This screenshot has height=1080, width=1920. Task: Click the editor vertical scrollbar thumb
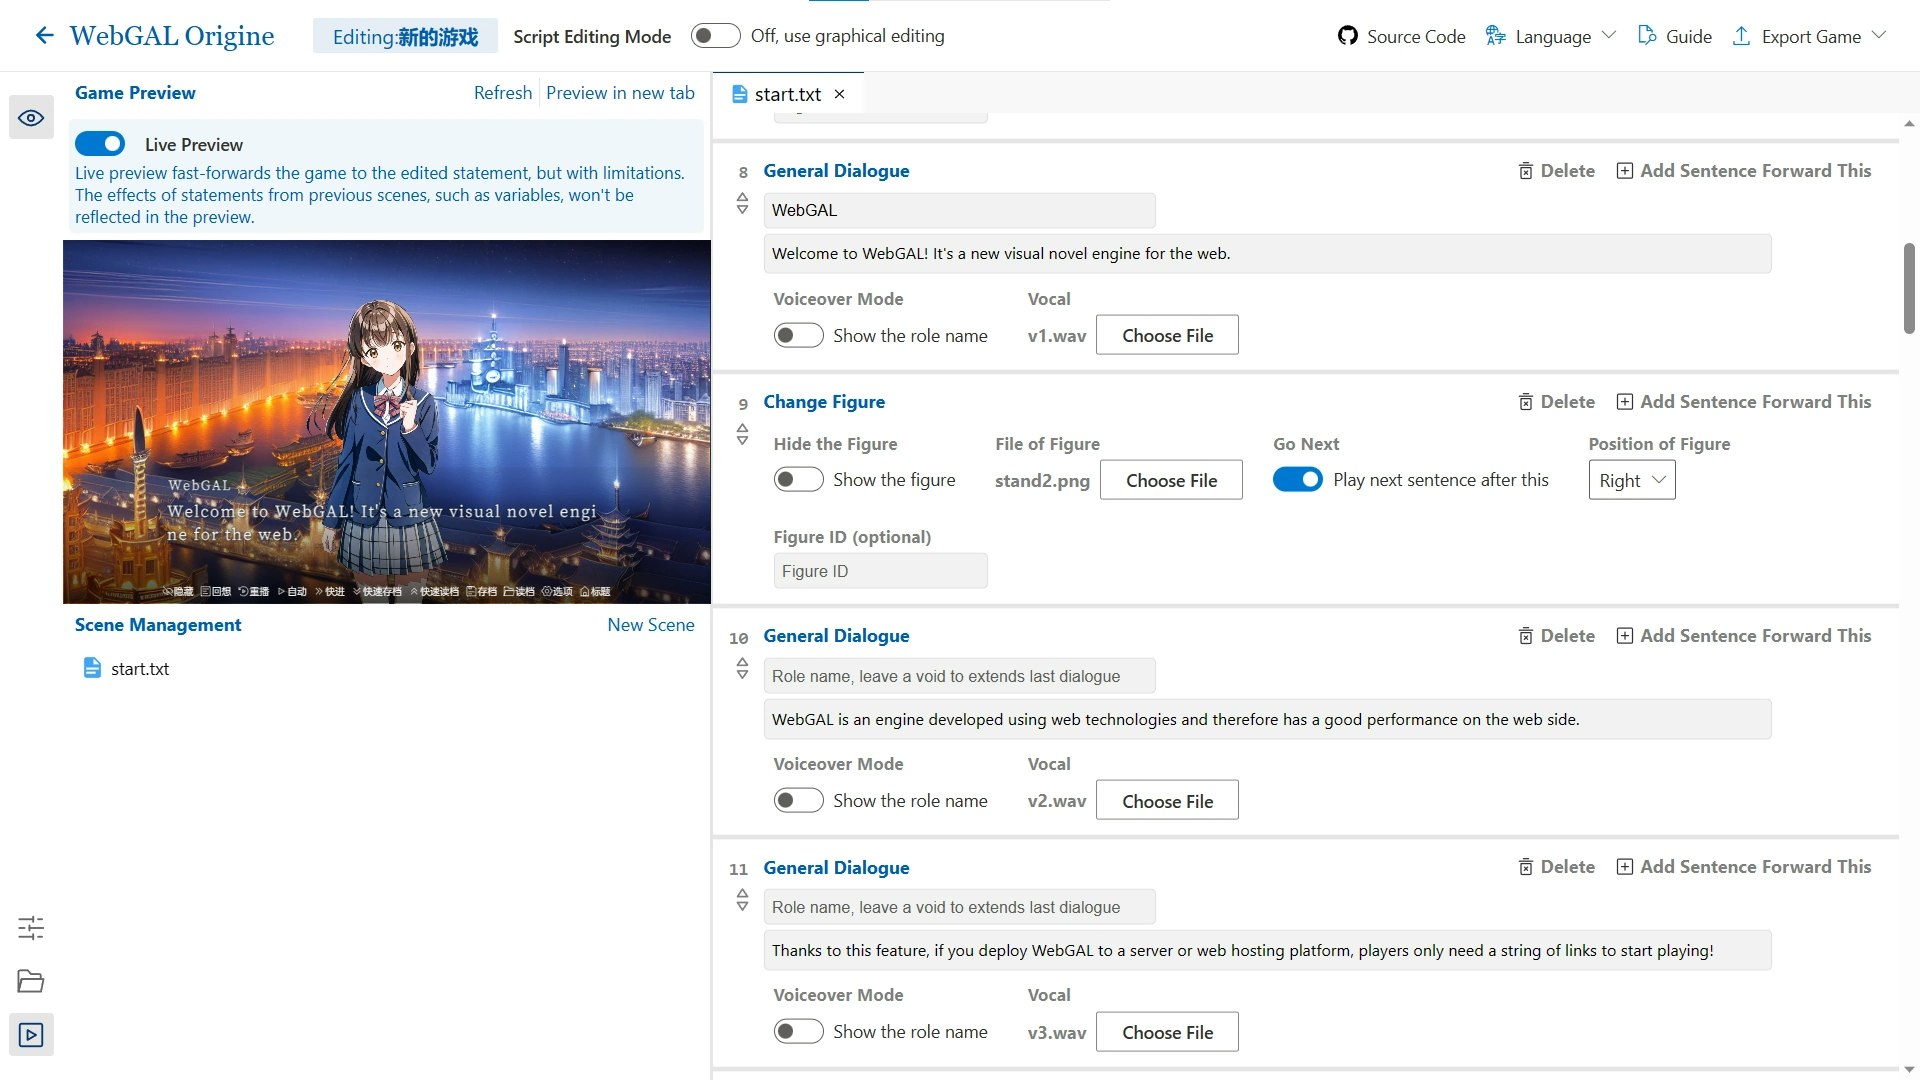click(1909, 288)
